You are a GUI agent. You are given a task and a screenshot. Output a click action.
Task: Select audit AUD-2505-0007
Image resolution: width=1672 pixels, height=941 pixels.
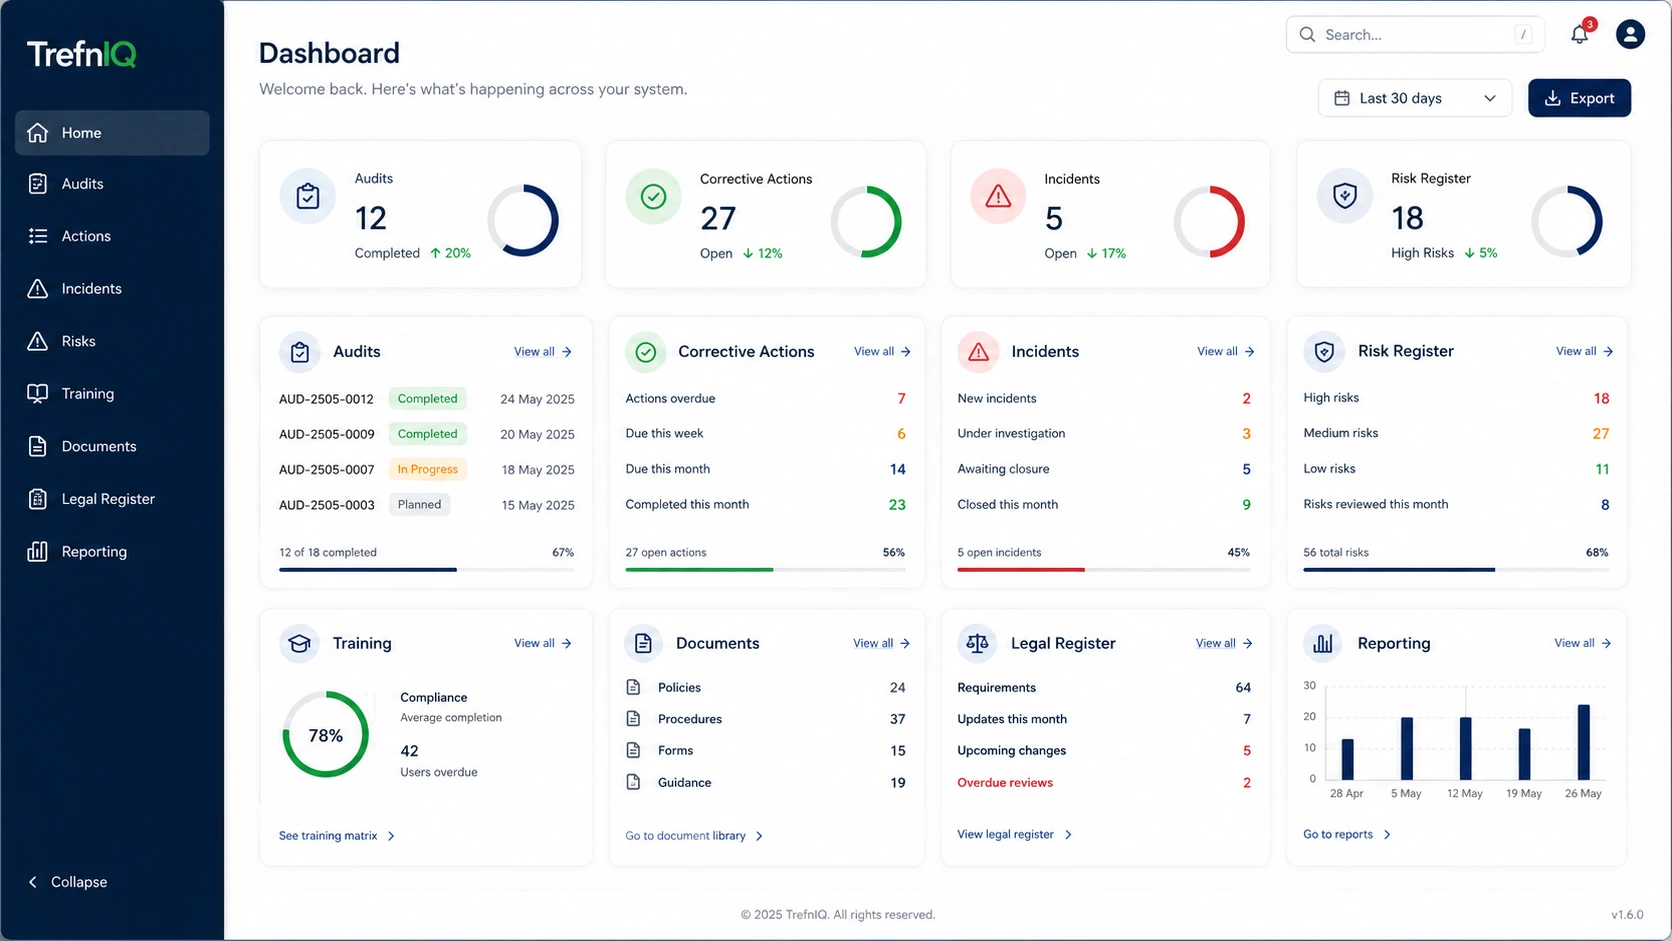(x=326, y=470)
